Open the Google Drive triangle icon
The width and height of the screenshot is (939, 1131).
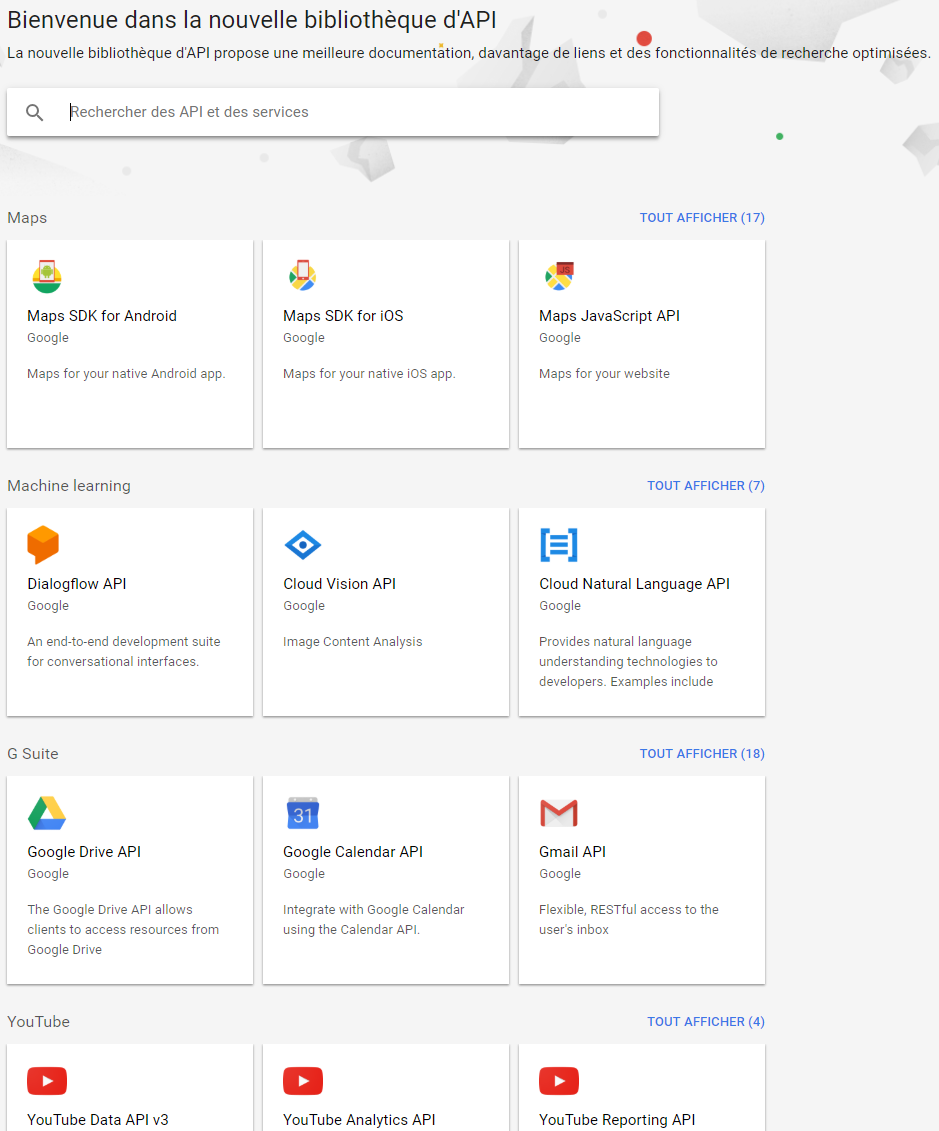(46, 813)
